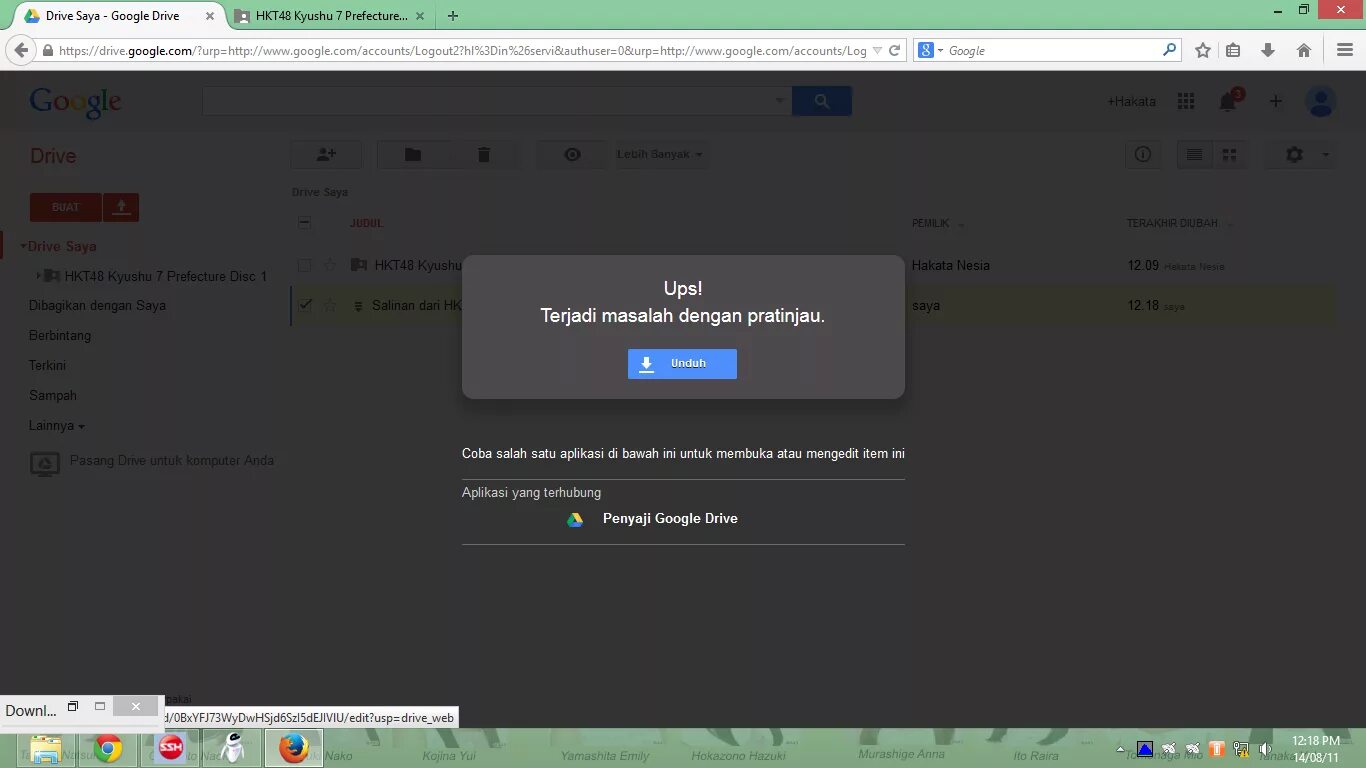The width and height of the screenshot is (1366, 768).
Task: Go to the Firefox home page icon
Action: tap(1304, 50)
